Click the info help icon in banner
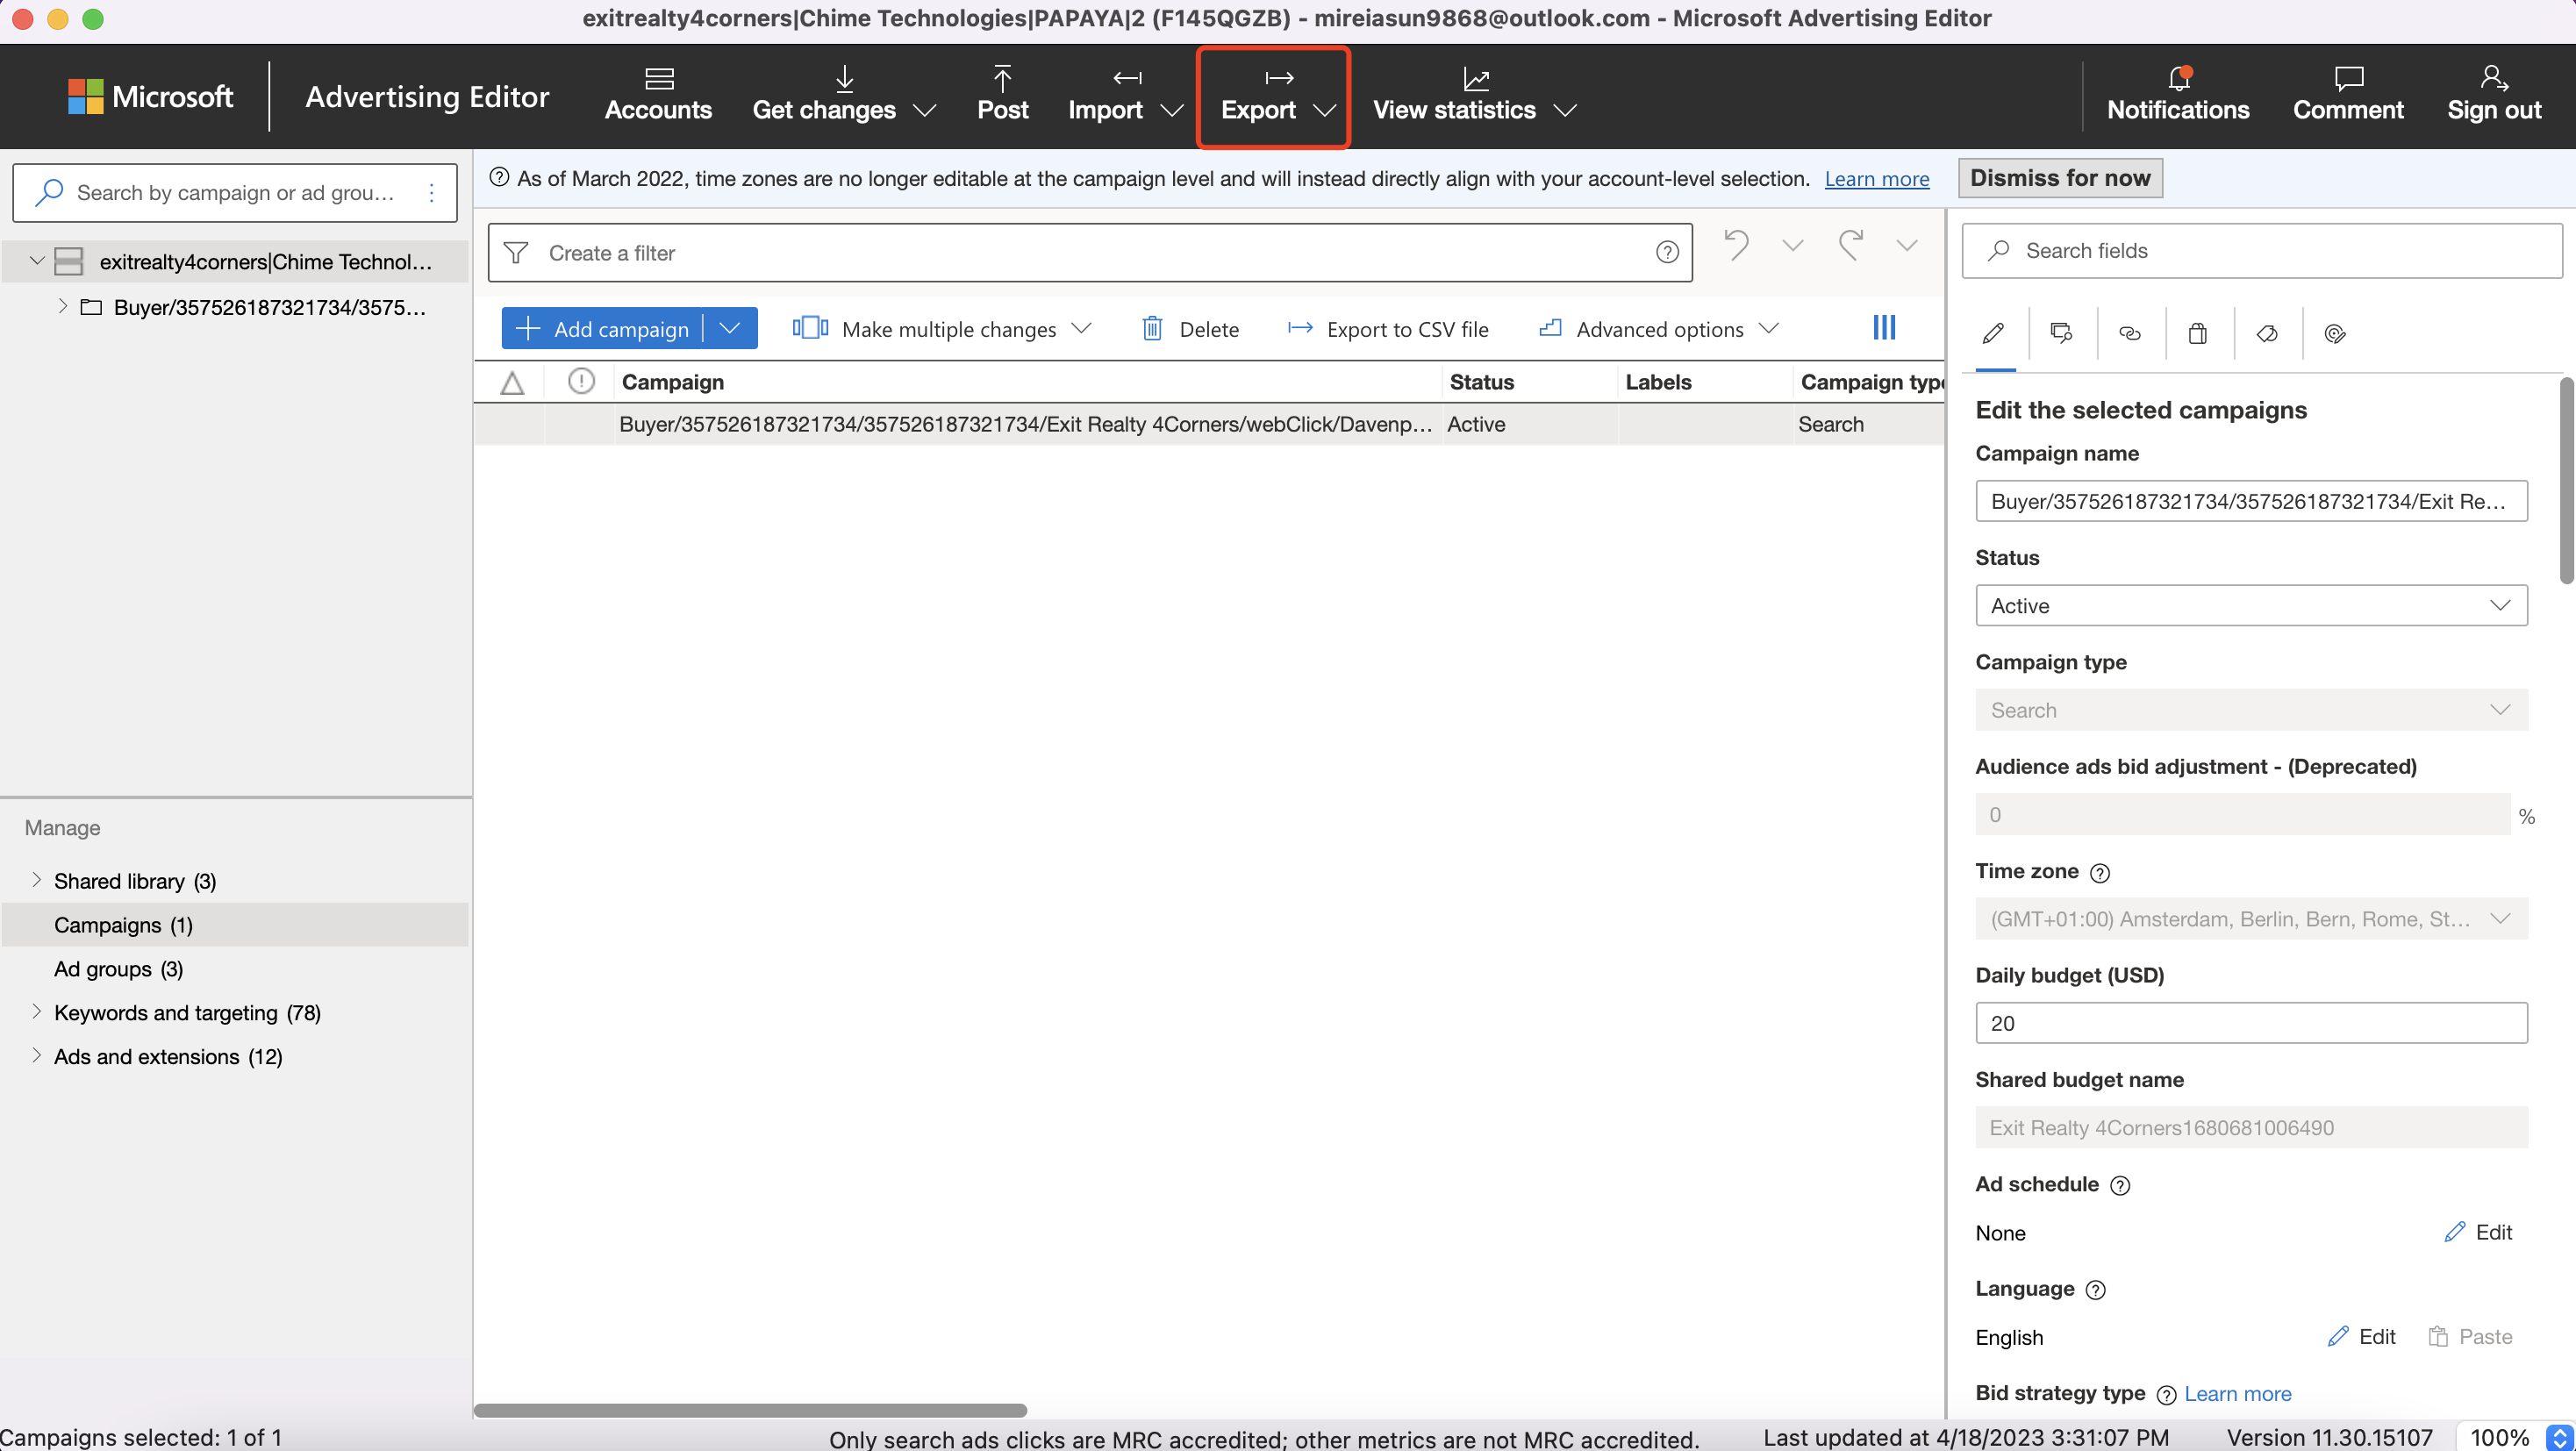Image resolution: width=2576 pixels, height=1451 pixels. click(x=499, y=178)
